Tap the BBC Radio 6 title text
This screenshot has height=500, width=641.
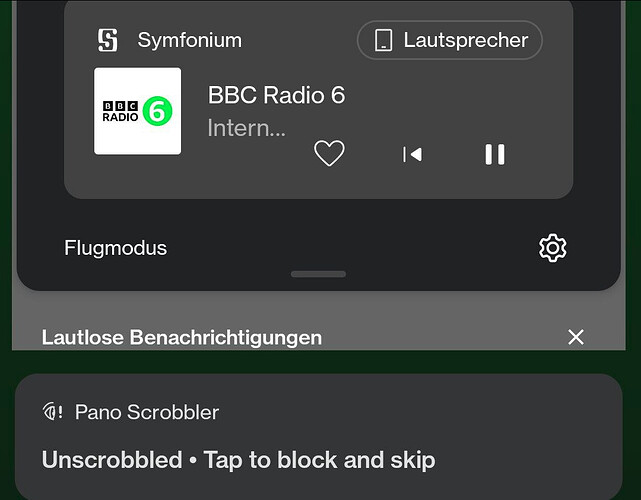point(276,95)
